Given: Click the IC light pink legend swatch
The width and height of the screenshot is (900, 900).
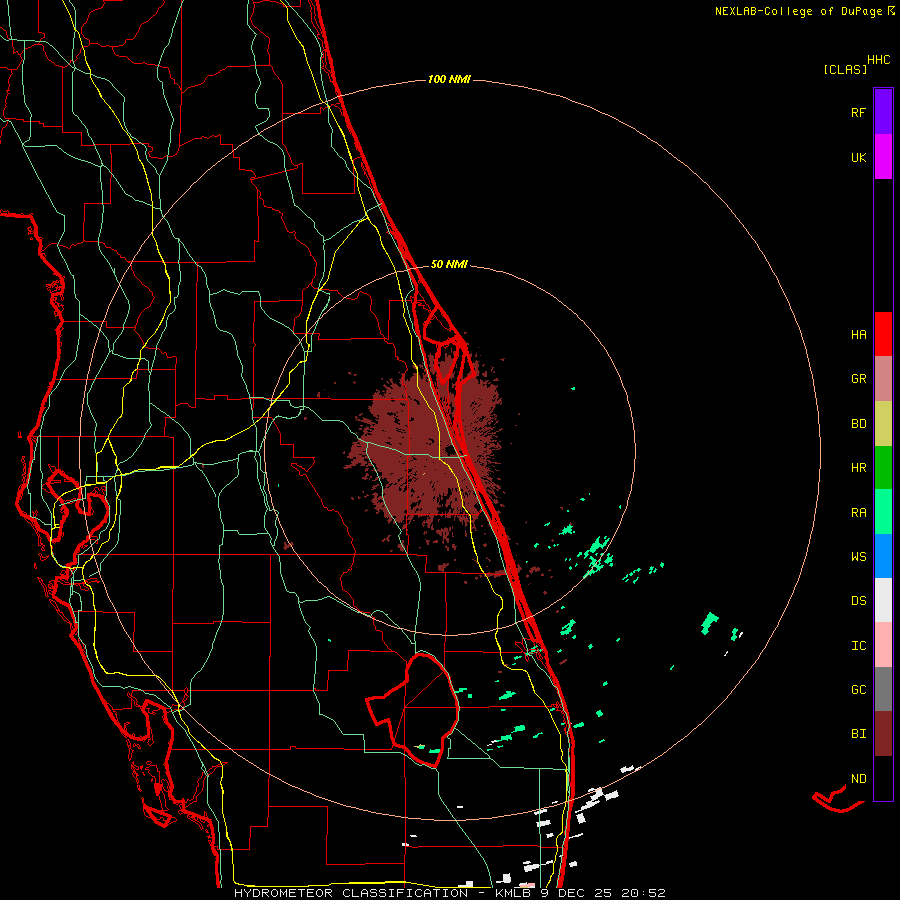Looking at the screenshot, I should click(x=883, y=645).
